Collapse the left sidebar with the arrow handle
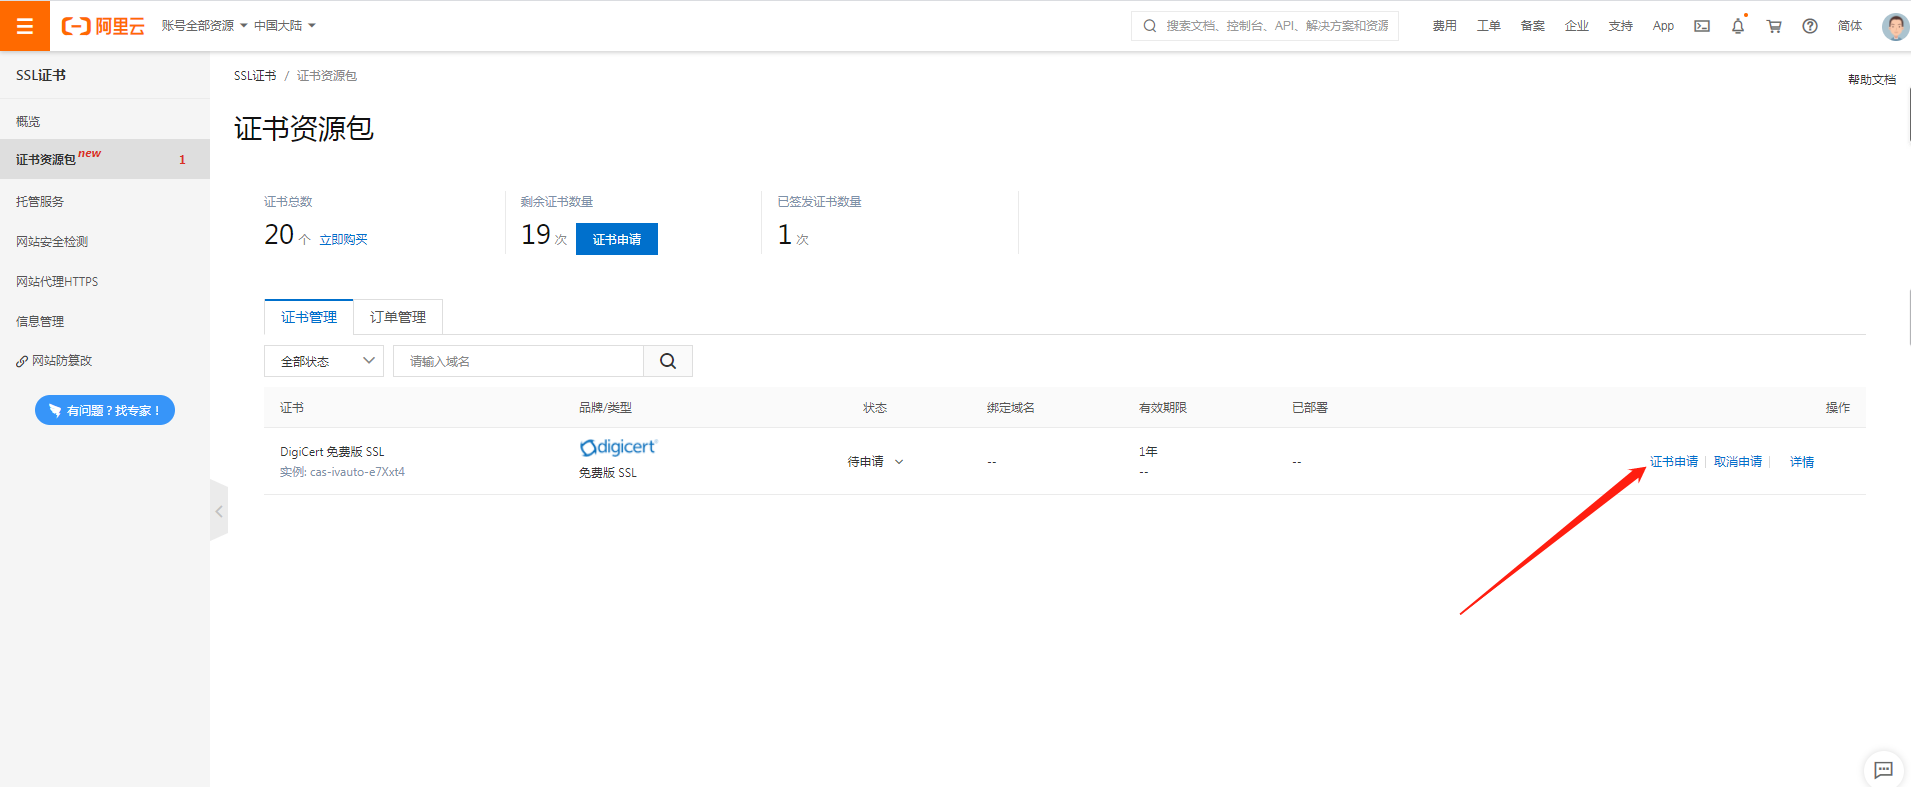 pyautogui.click(x=219, y=511)
